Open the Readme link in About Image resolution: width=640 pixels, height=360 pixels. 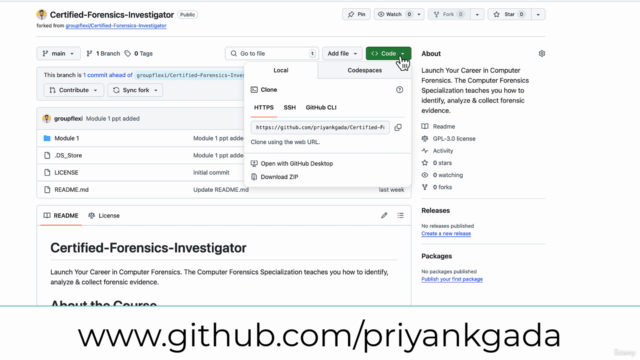click(444, 127)
